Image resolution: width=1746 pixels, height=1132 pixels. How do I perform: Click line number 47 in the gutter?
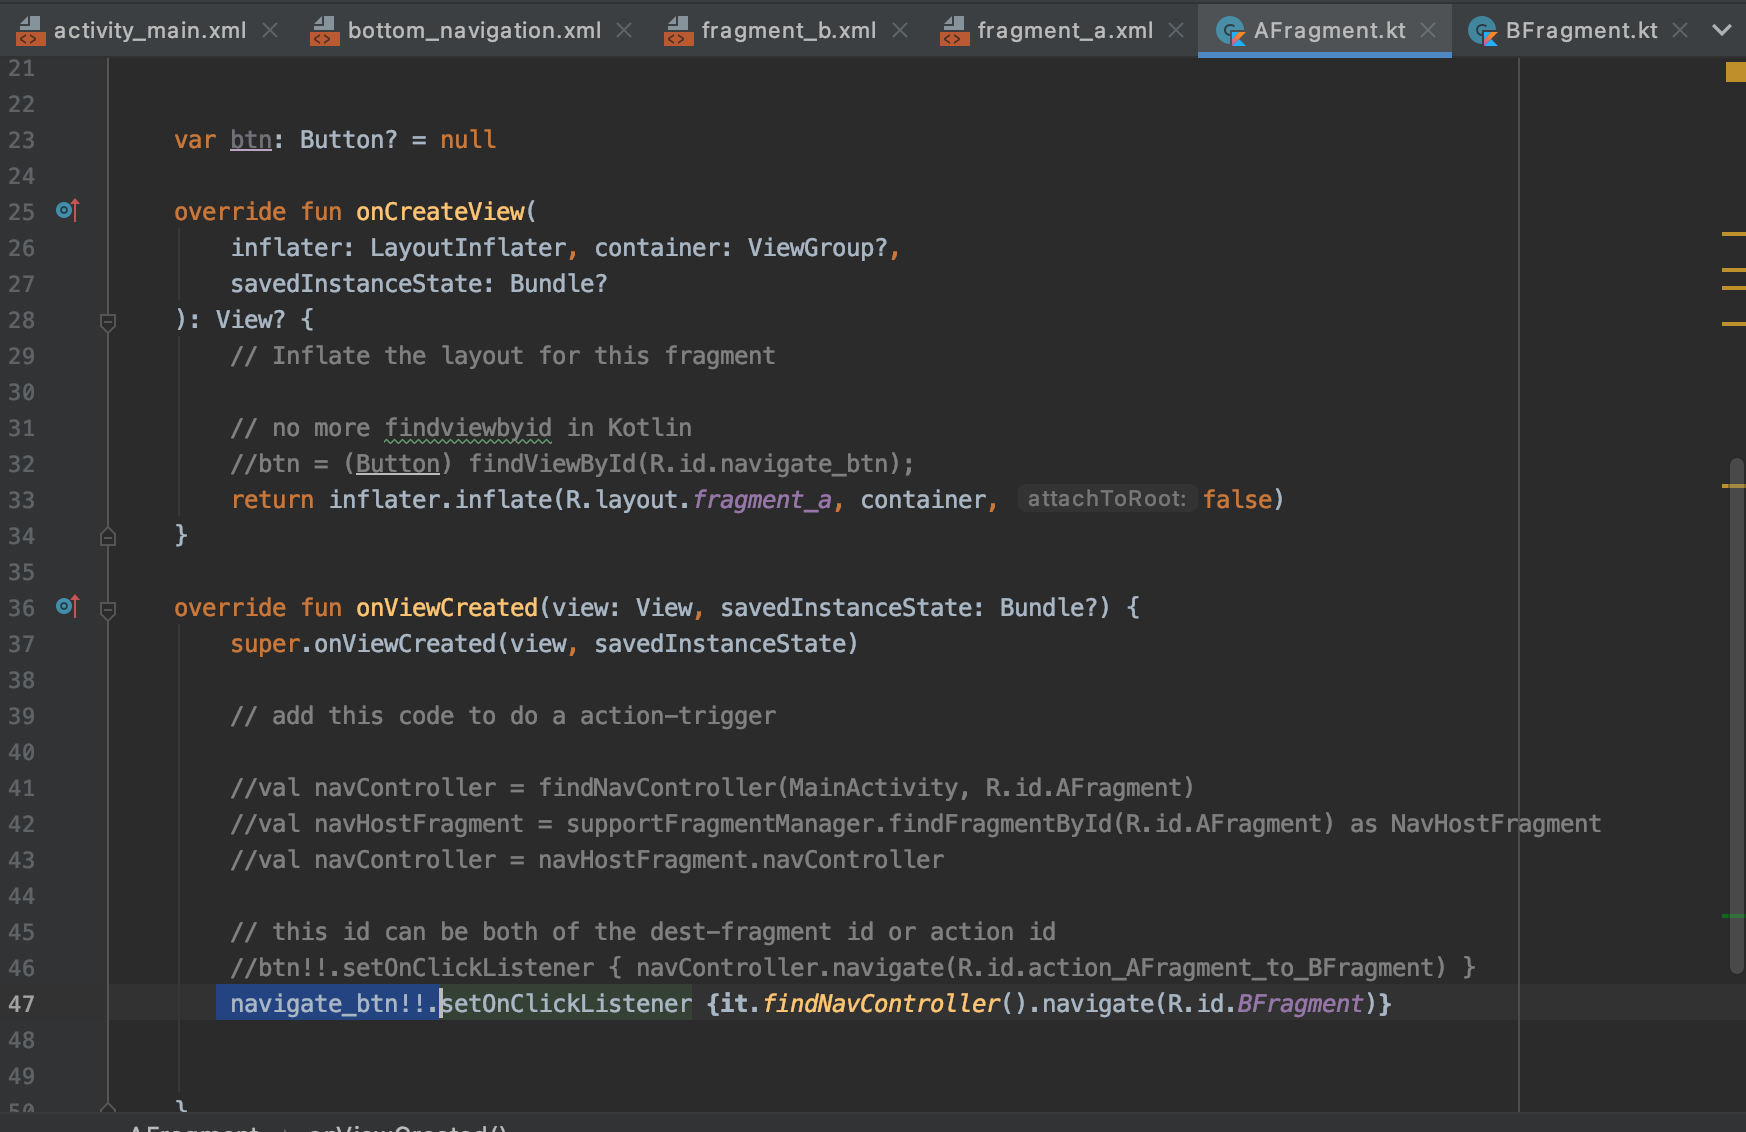(22, 1004)
